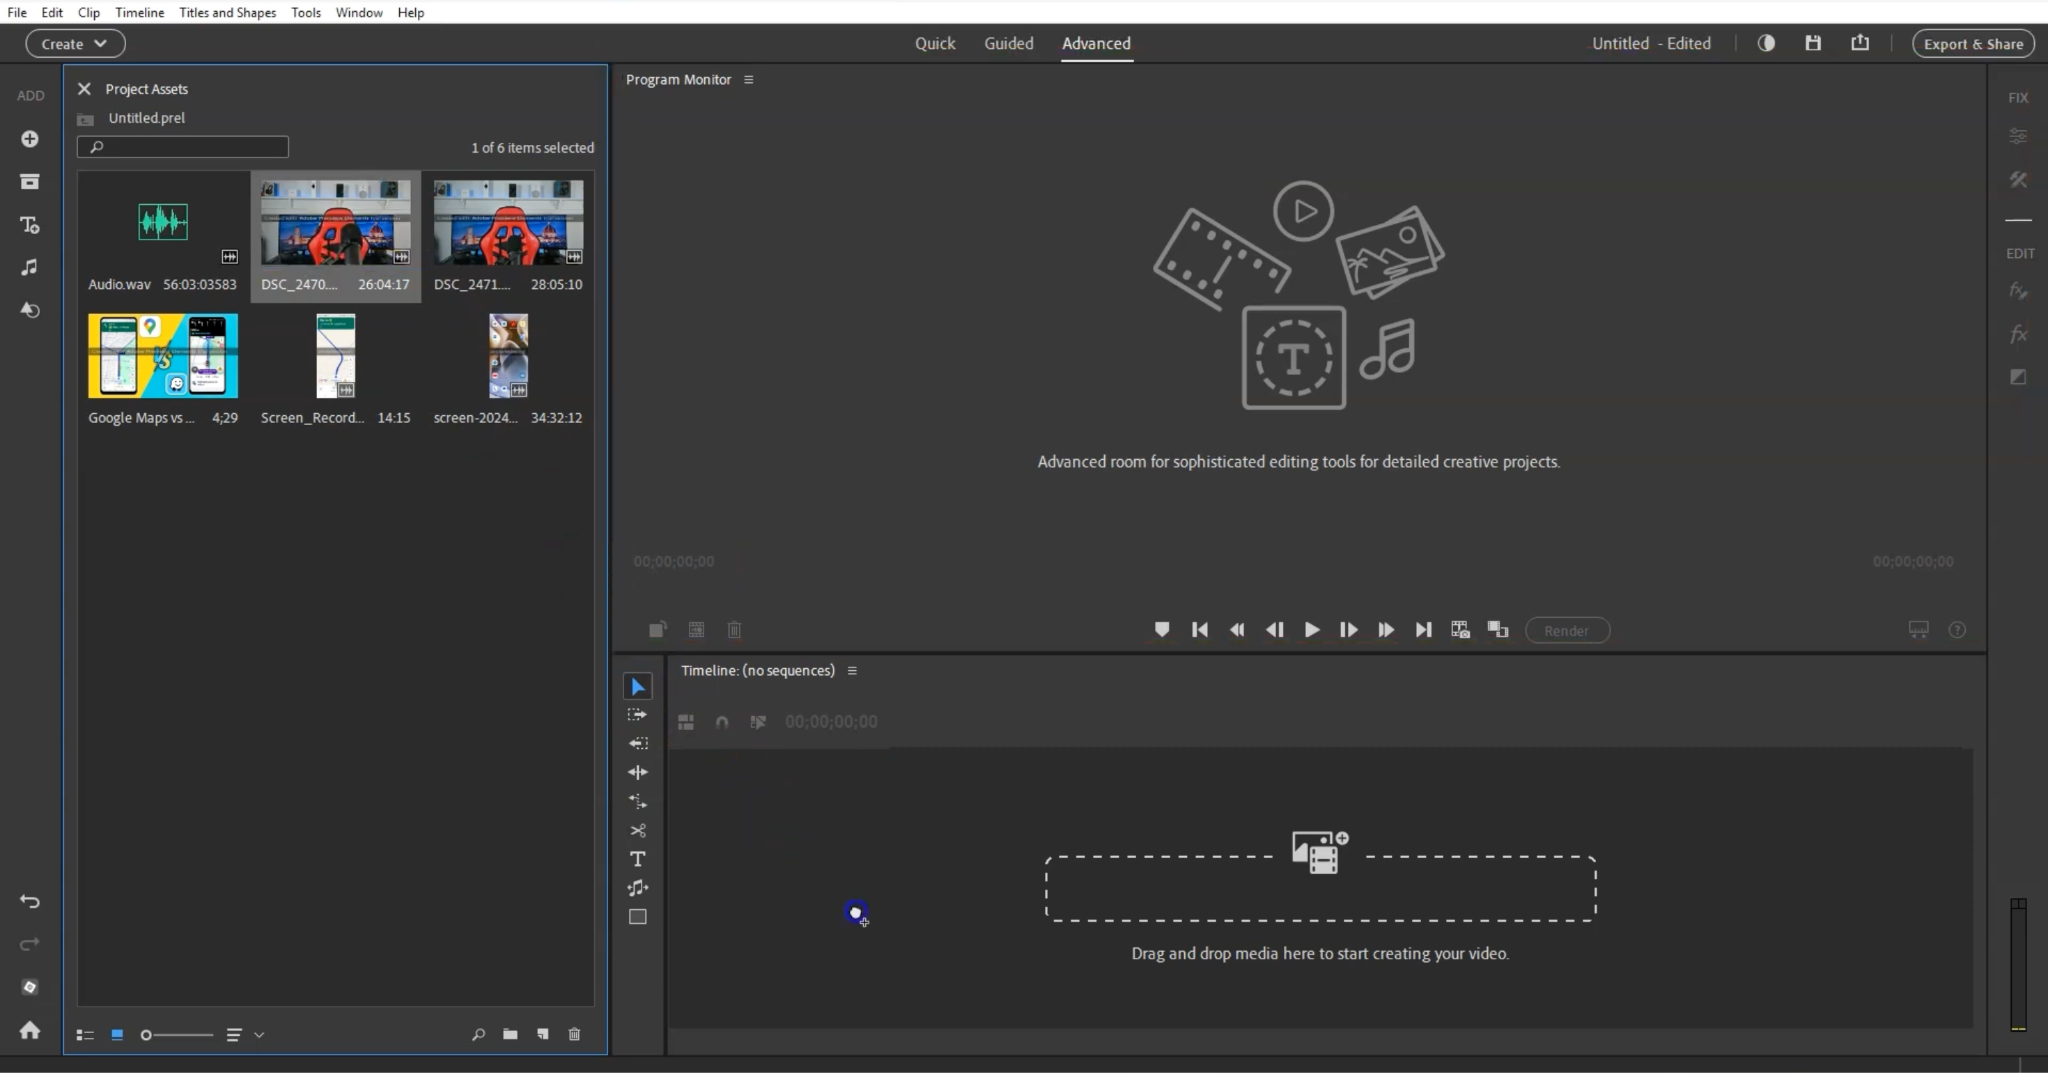Viewport: 2048px width, 1073px height.
Task: Open the Create dropdown
Action: [x=74, y=43]
